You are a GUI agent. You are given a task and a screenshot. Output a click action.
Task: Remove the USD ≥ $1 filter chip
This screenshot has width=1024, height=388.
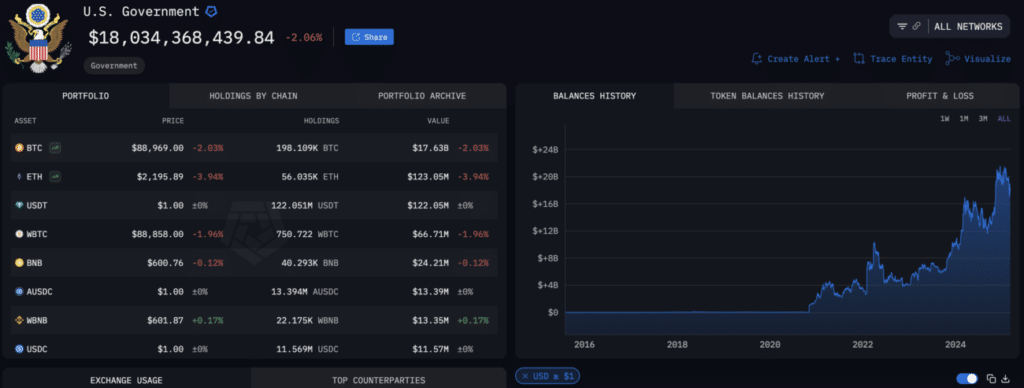(525, 376)
